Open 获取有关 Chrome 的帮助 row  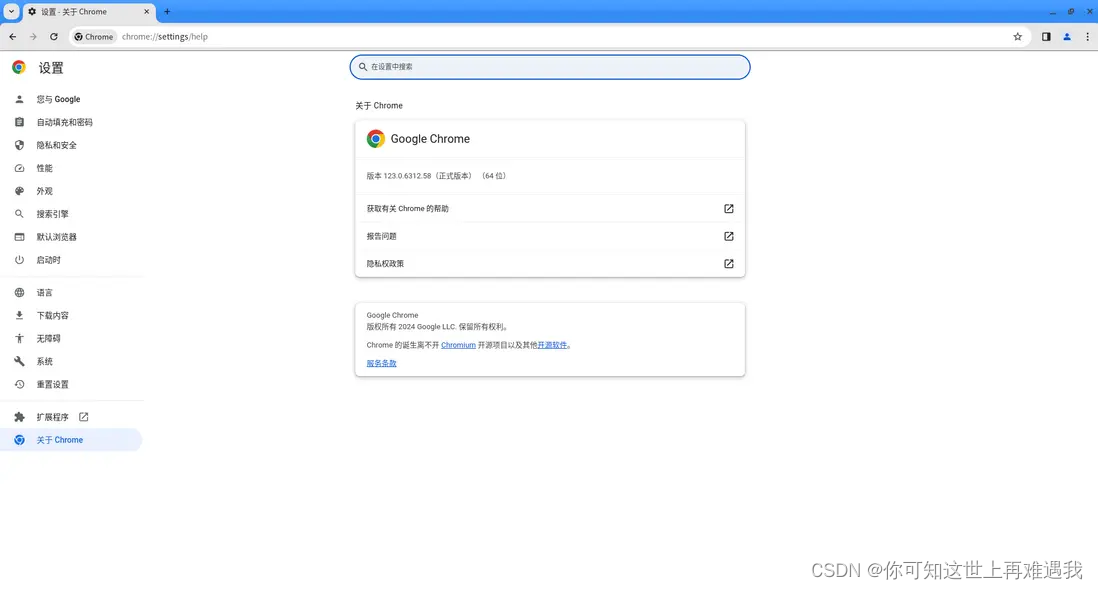tap(550, 209)
